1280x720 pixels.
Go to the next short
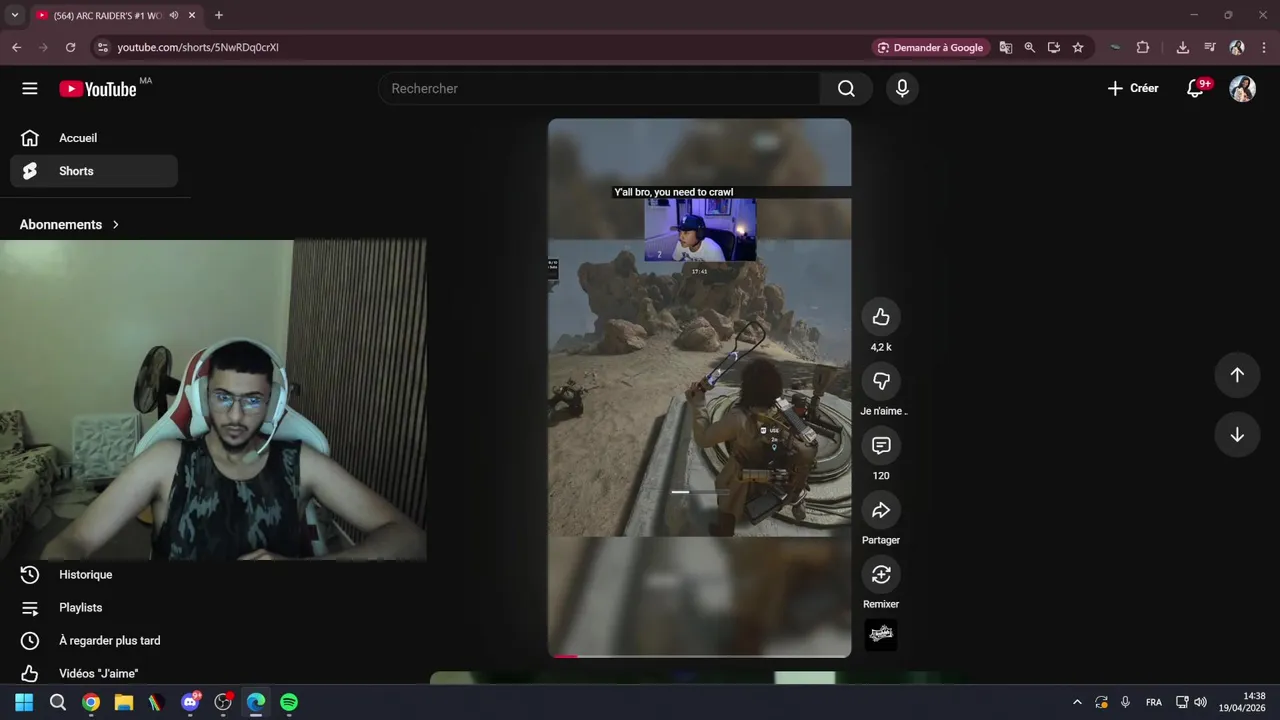pos(1237,435)
